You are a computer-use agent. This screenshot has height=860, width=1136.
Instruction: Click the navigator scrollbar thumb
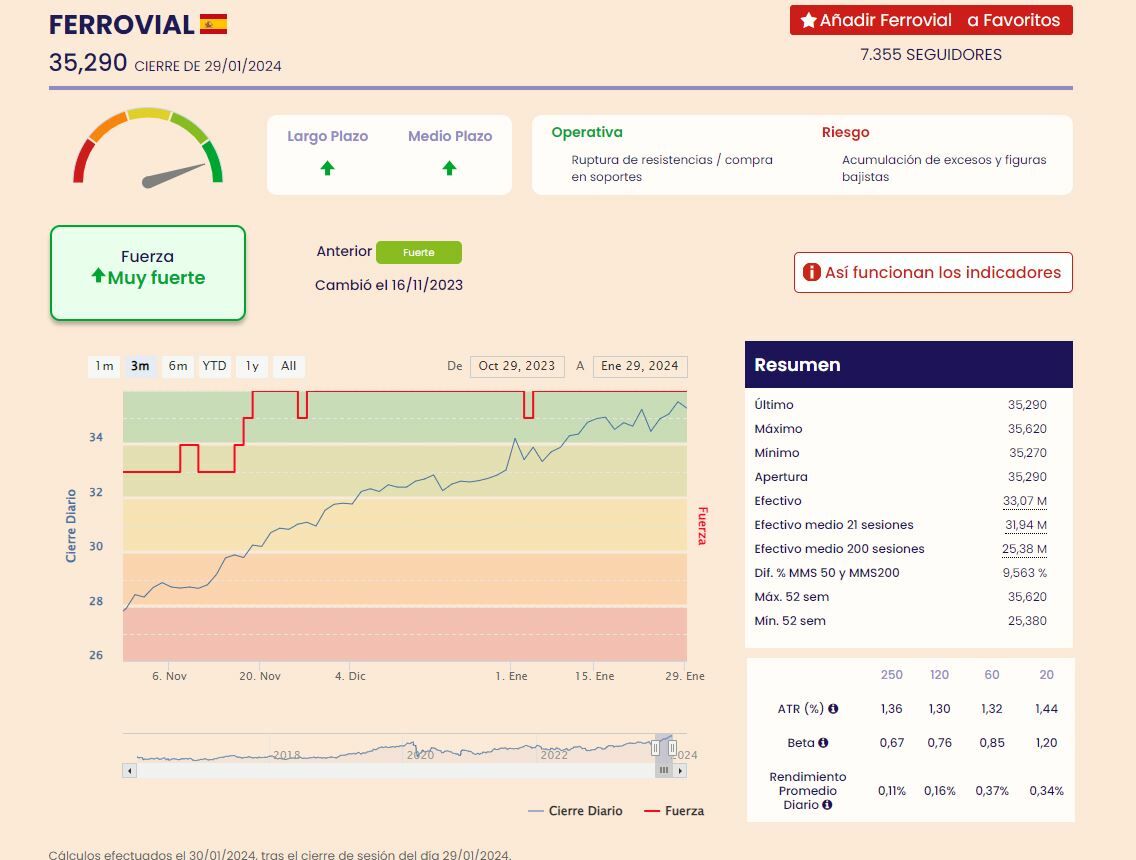point(664,770)
